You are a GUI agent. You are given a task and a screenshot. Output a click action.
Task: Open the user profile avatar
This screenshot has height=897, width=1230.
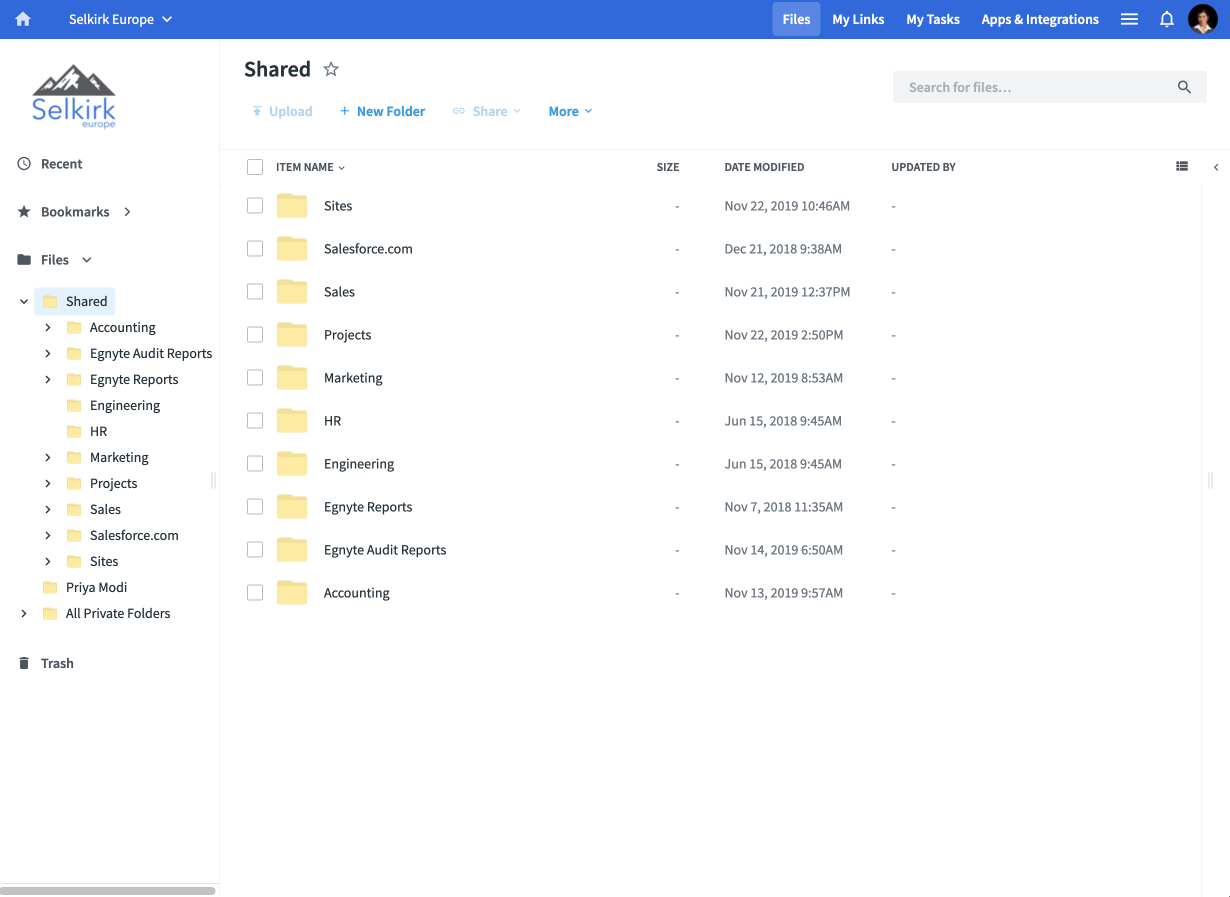pyautogui.click(x=1202, y=19)
